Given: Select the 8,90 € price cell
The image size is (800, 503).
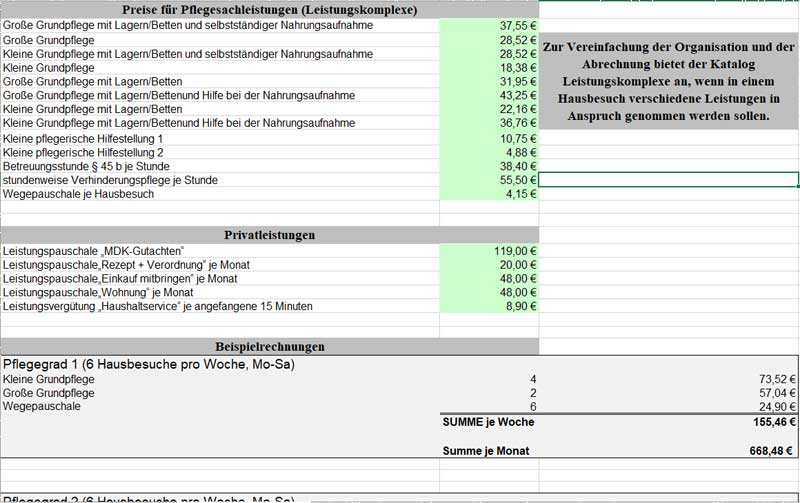Looking at the screenshot, I should [489, 306].
